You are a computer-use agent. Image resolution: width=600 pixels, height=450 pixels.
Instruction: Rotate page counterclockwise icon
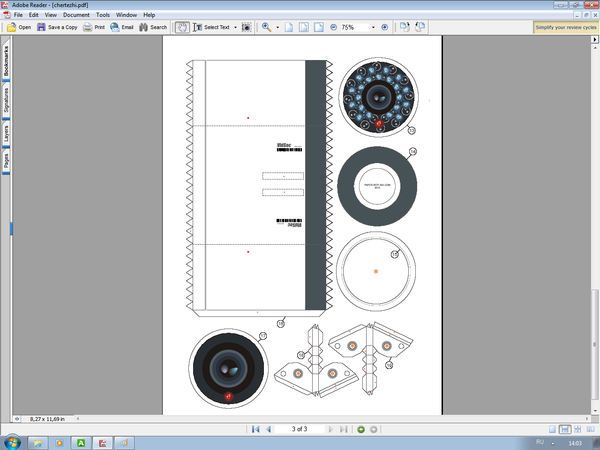(x=420, y=27)
